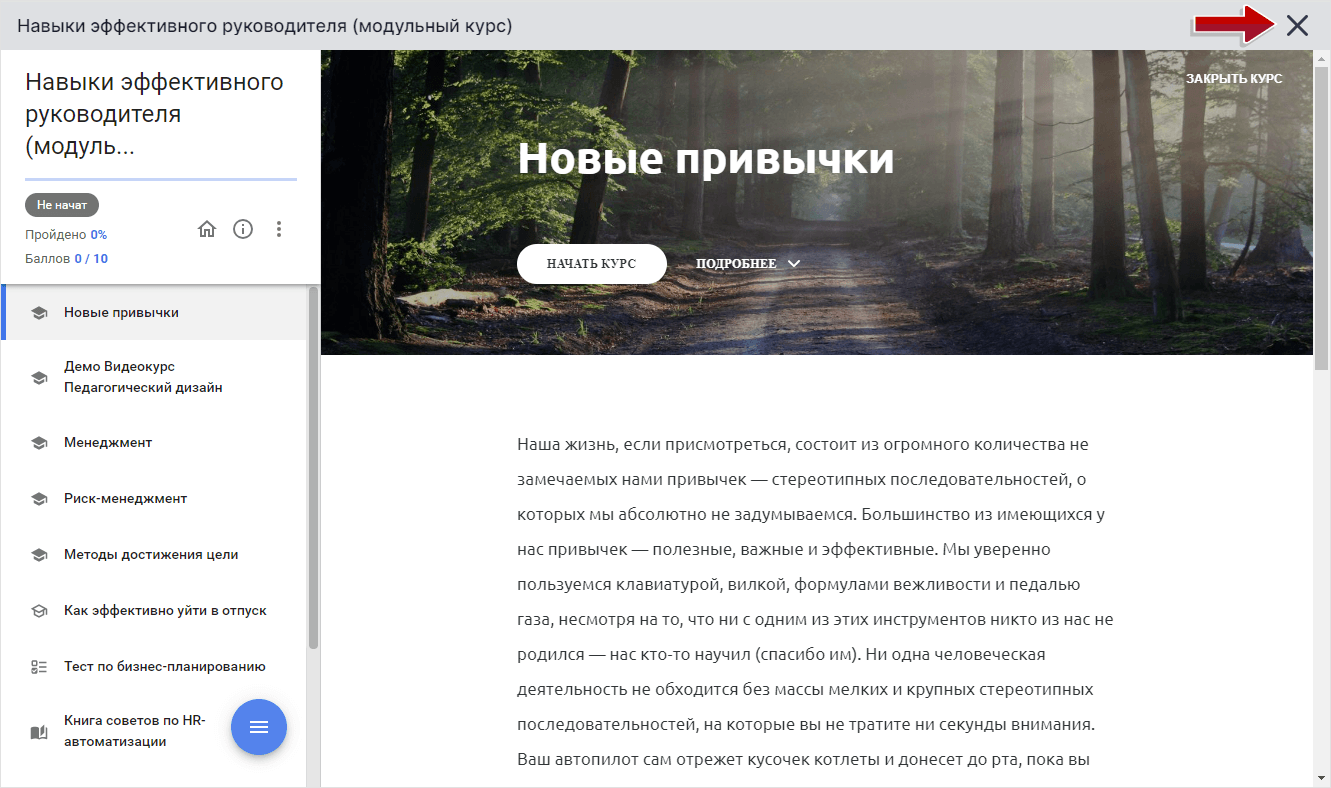Open the three-dot course options menu

(x=279, y=228)
